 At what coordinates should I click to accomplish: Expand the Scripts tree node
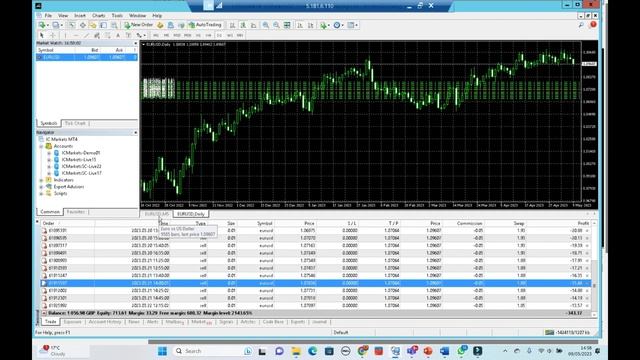[x=41, y=193]
